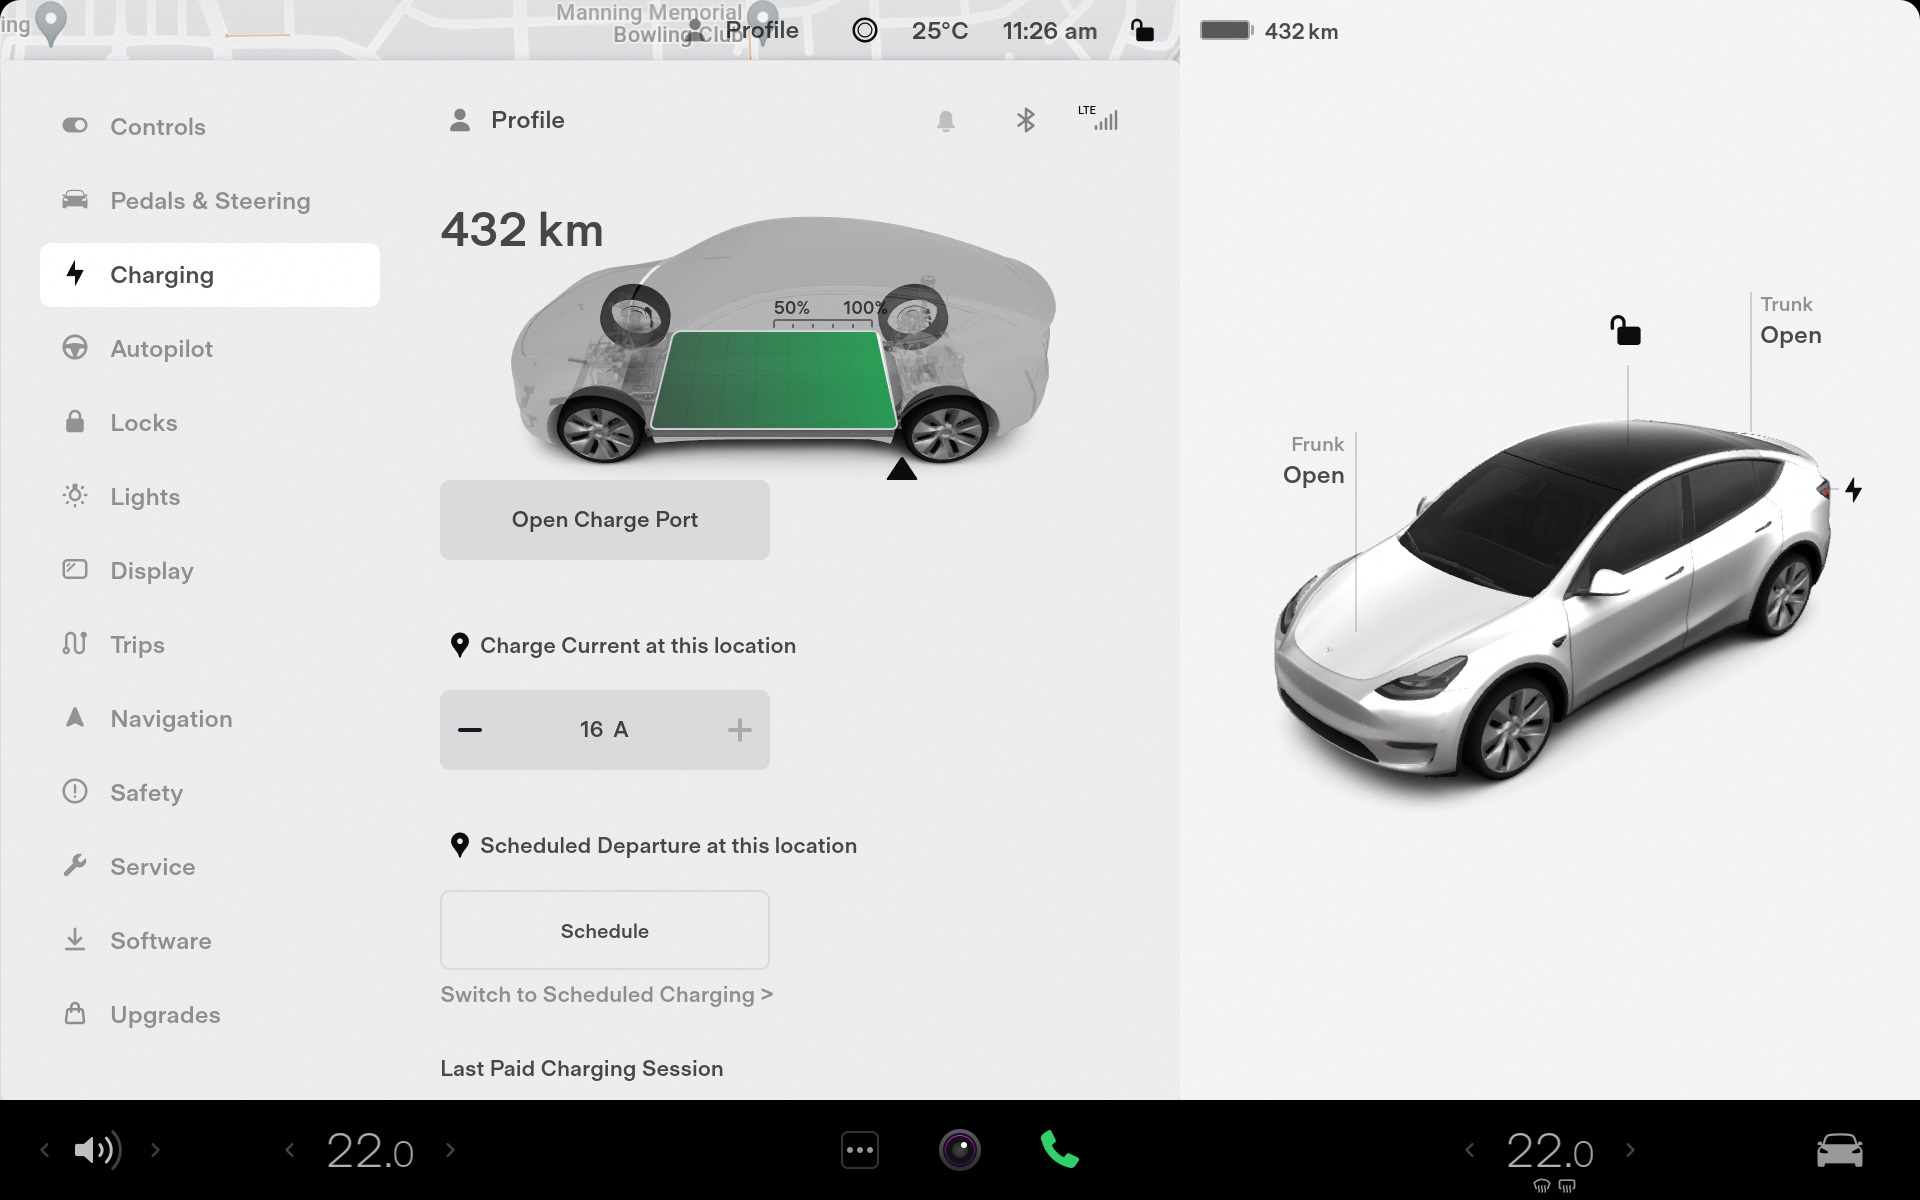Viewport: 1920px width, 1200px height.
Task: Open the notifications bell icon
Action: tap(945, 121)
